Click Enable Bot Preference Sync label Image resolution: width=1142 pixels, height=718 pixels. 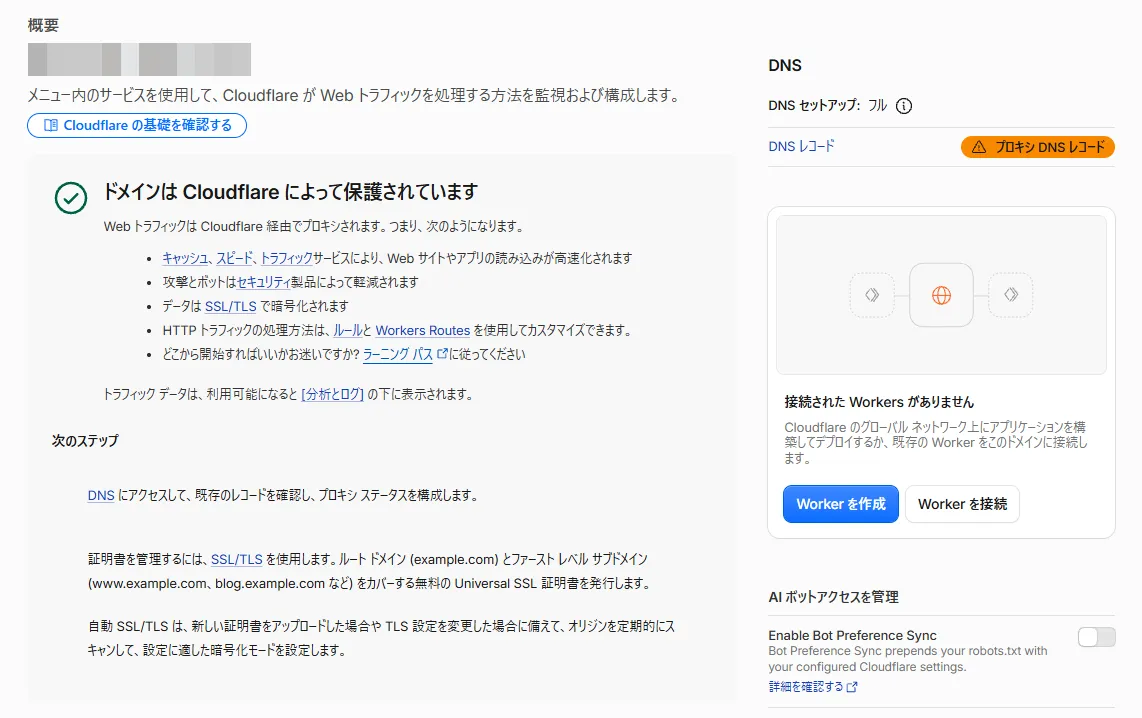point(852,635)
